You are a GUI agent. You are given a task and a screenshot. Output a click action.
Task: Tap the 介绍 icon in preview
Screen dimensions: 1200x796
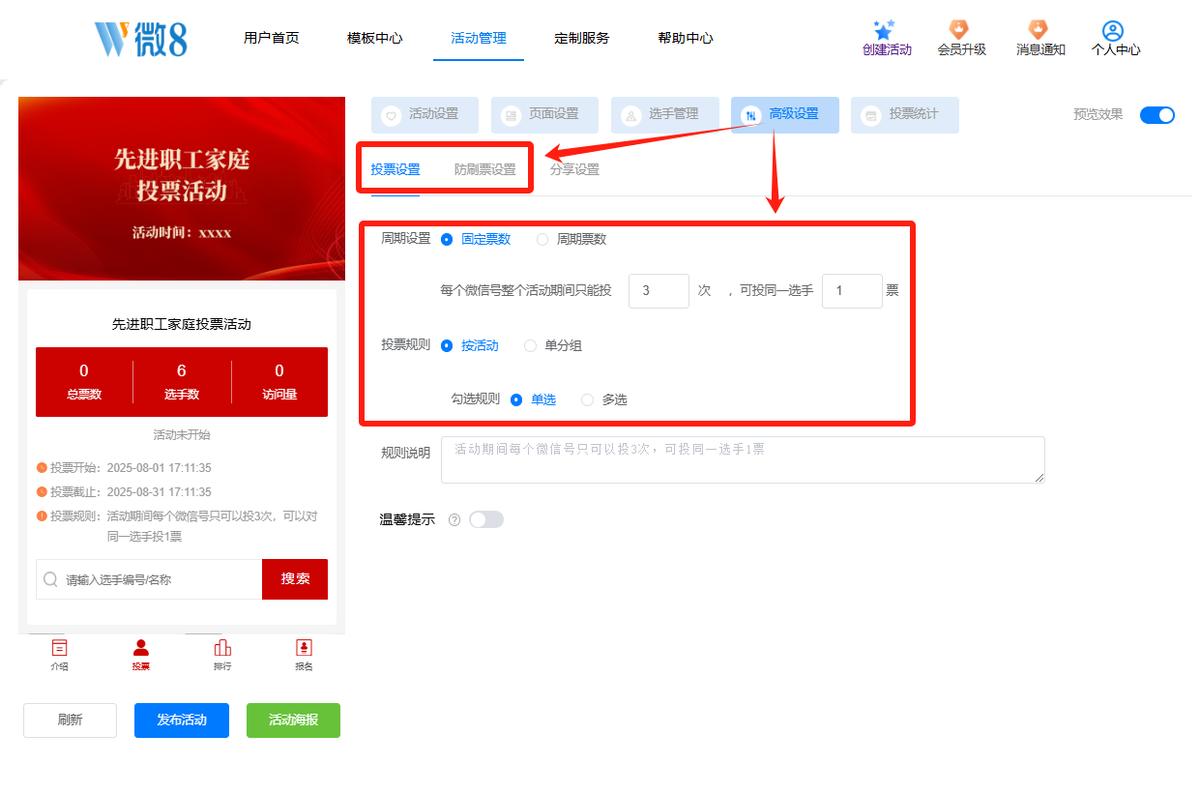[60, 647]
